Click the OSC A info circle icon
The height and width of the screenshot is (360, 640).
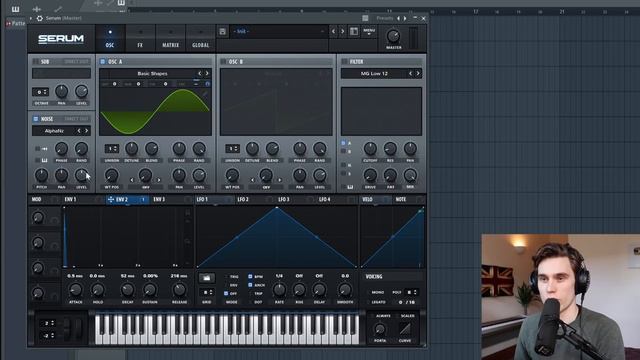[x=207, y=84]
